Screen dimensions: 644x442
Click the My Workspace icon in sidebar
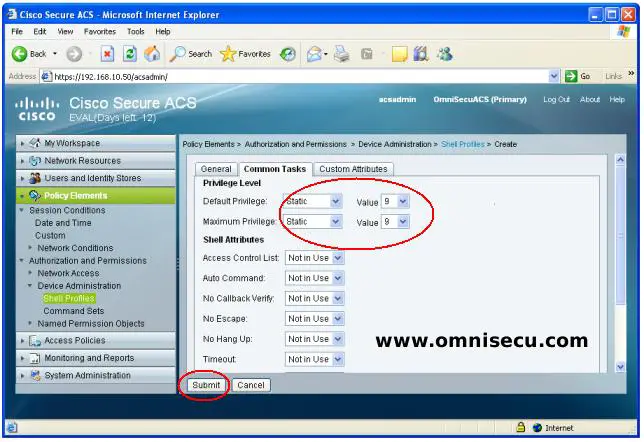point(35,143)
